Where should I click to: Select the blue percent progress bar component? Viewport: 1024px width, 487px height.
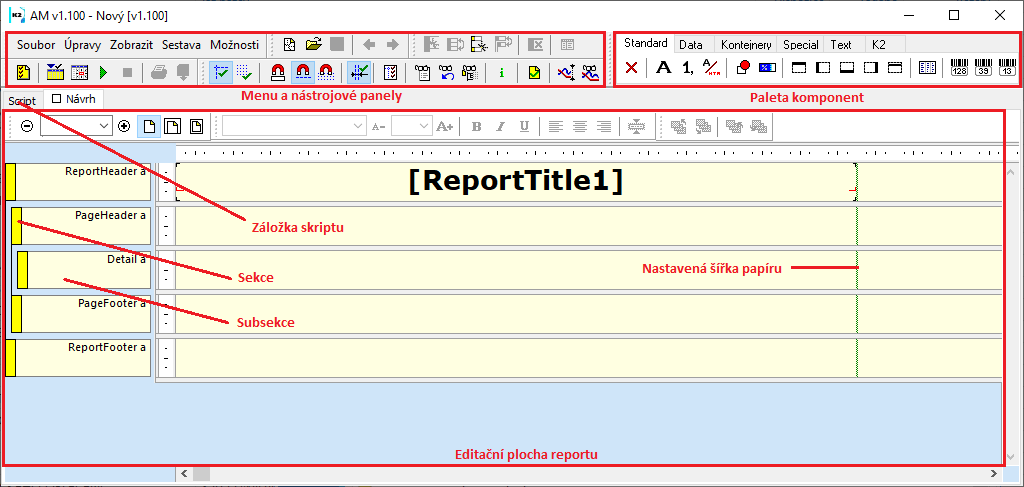tap(766, 67)
